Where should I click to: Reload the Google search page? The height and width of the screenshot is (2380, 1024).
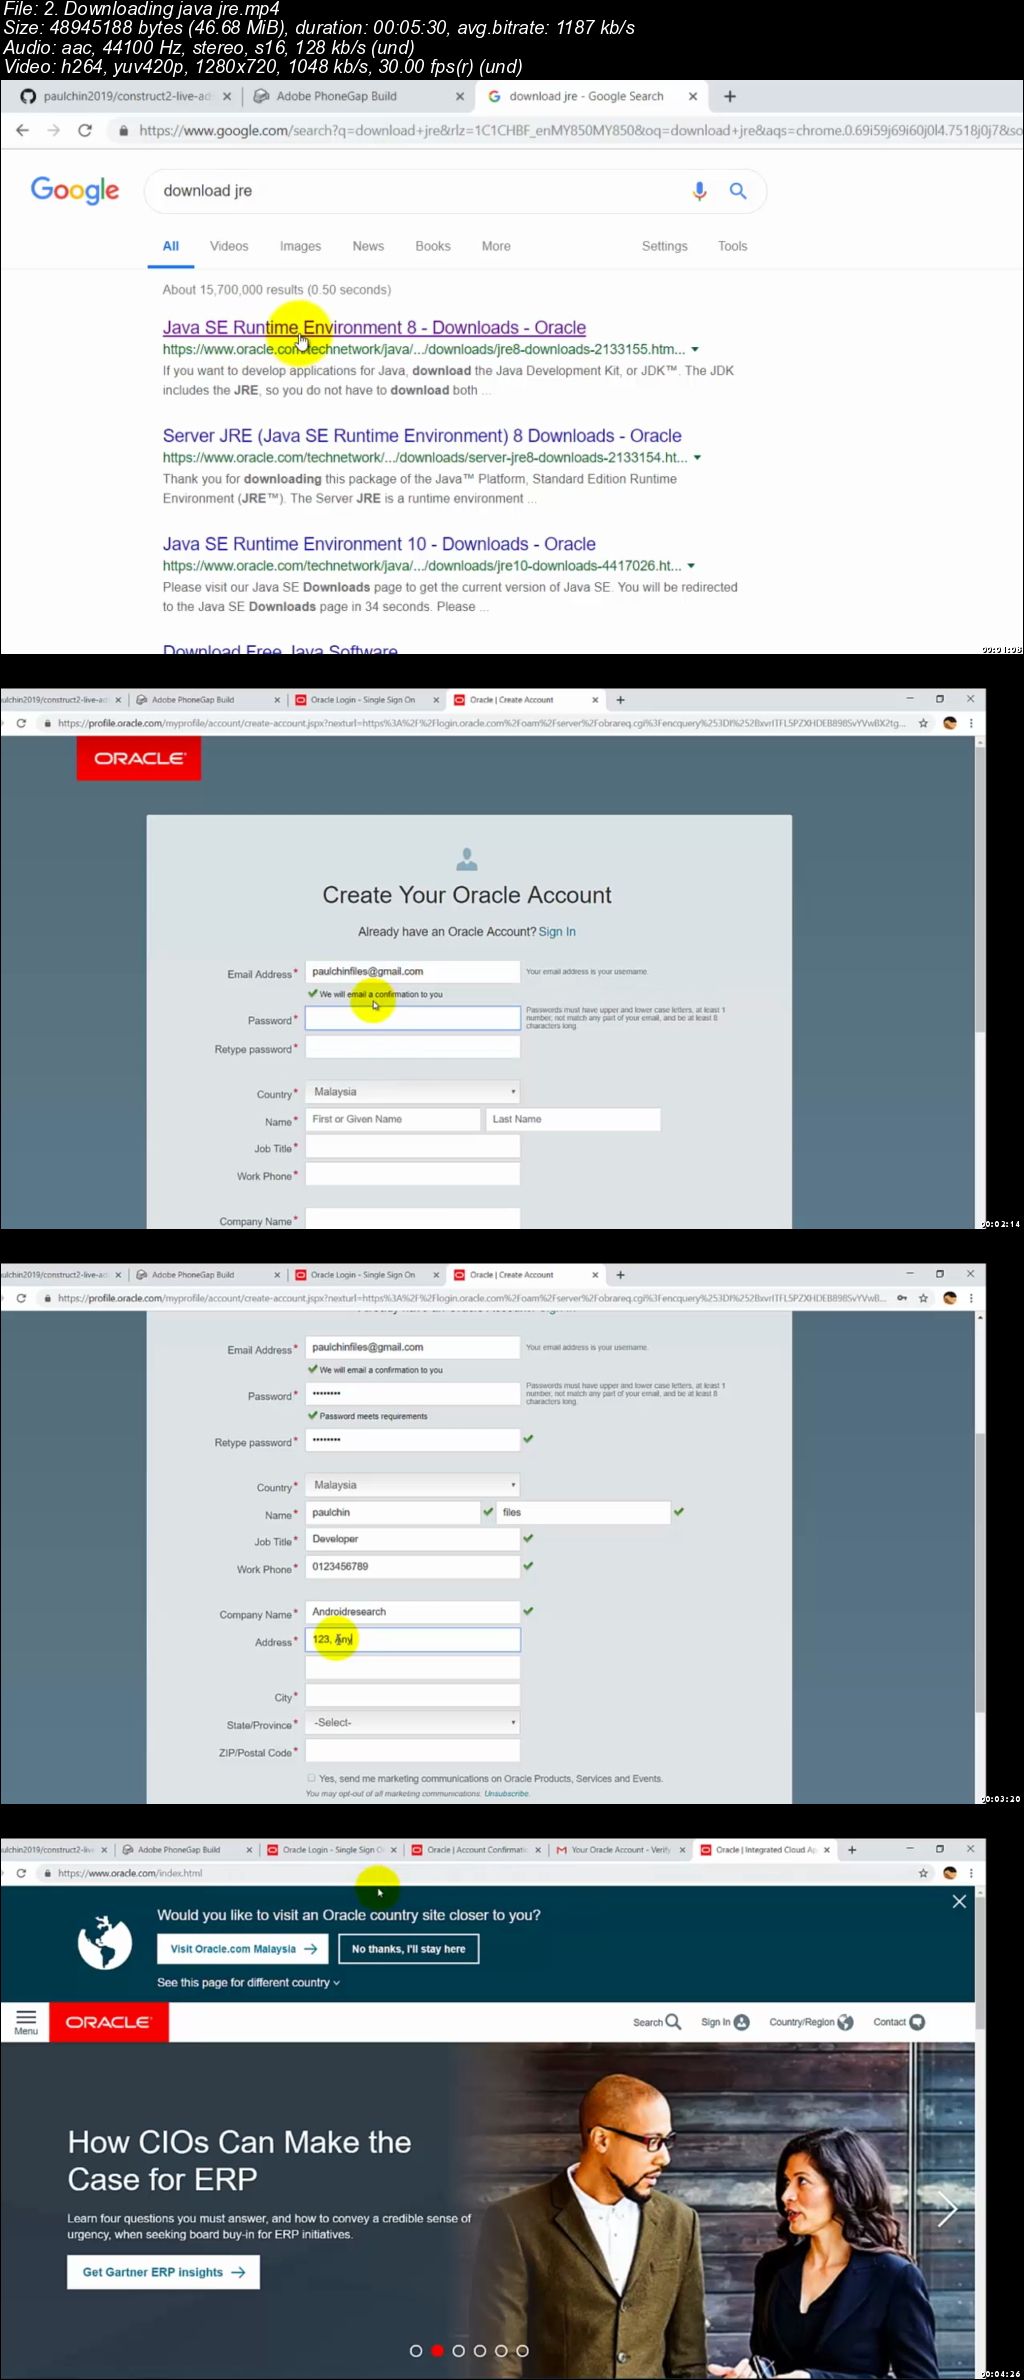pyautogui.click(x=85, y=130)
